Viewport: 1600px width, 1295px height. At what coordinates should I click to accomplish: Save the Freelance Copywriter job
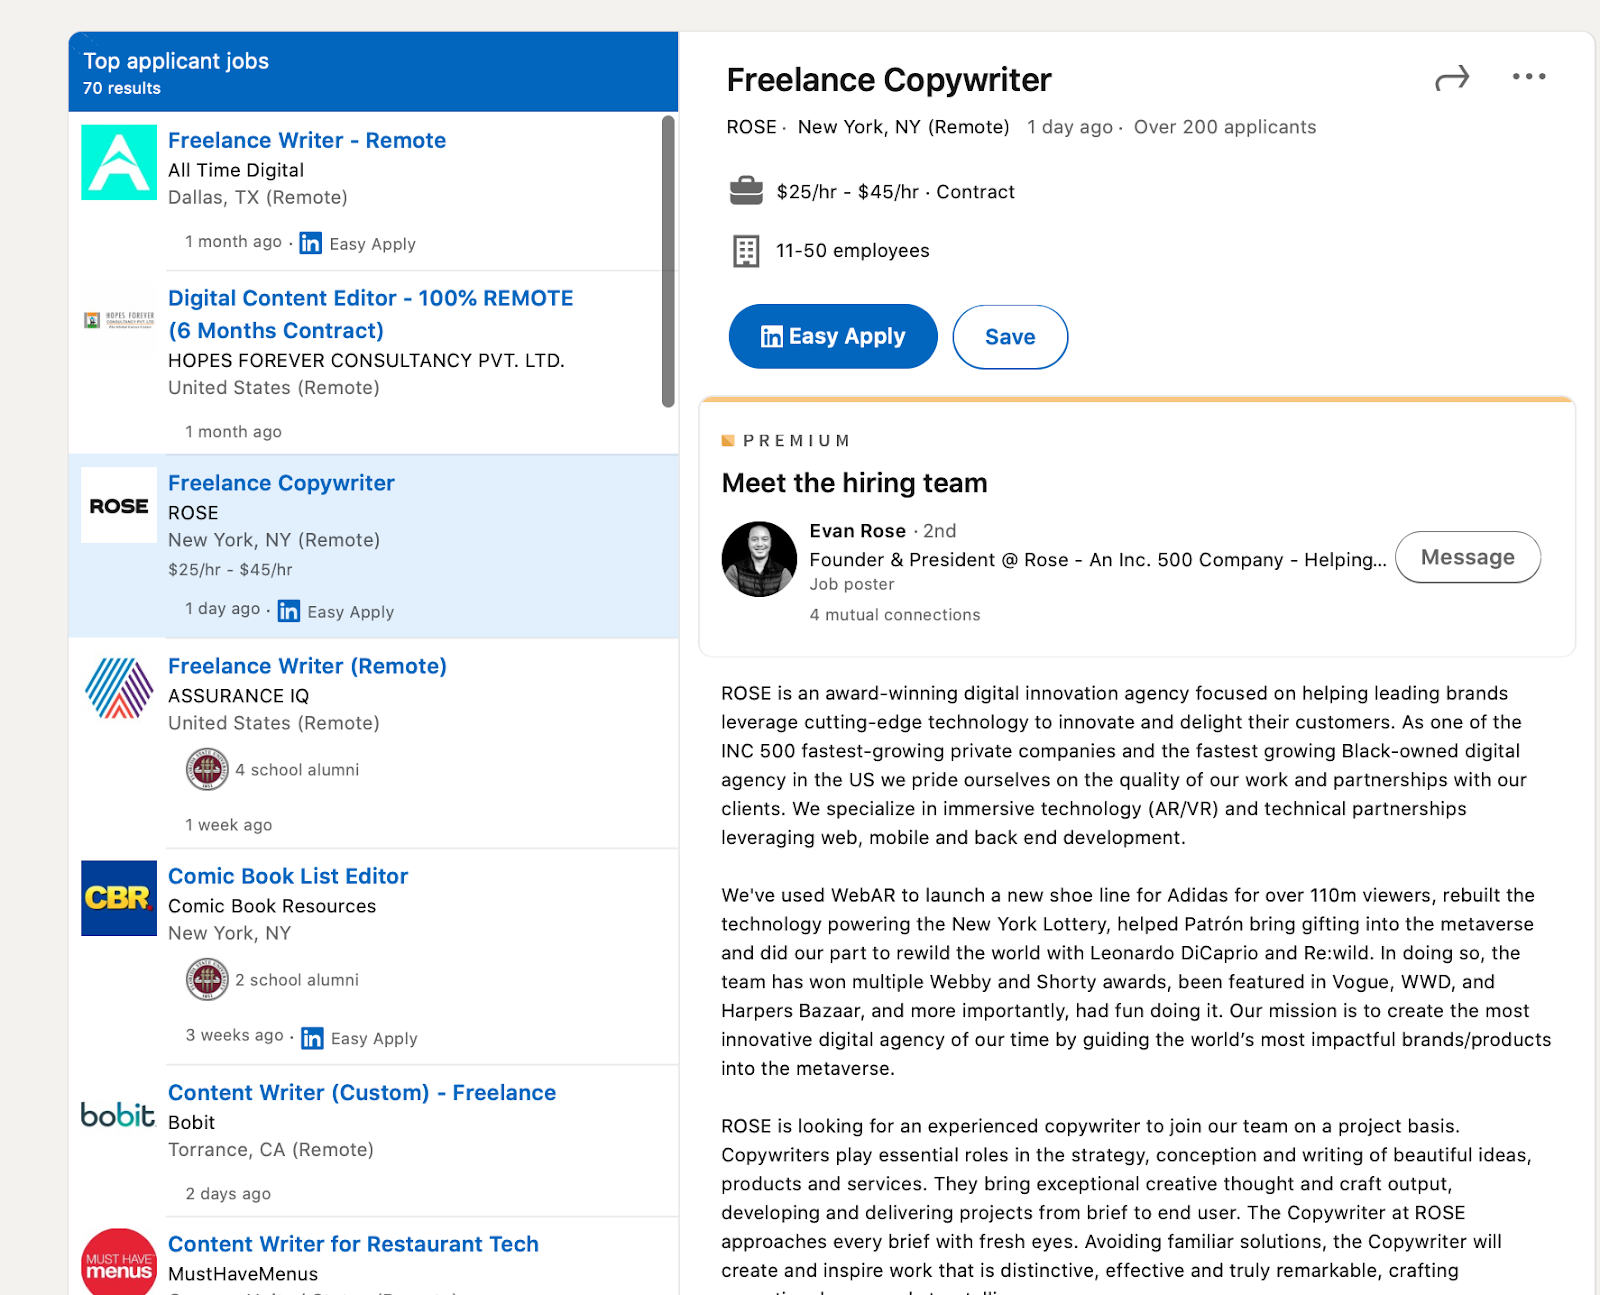click(x=1010, y=337)
